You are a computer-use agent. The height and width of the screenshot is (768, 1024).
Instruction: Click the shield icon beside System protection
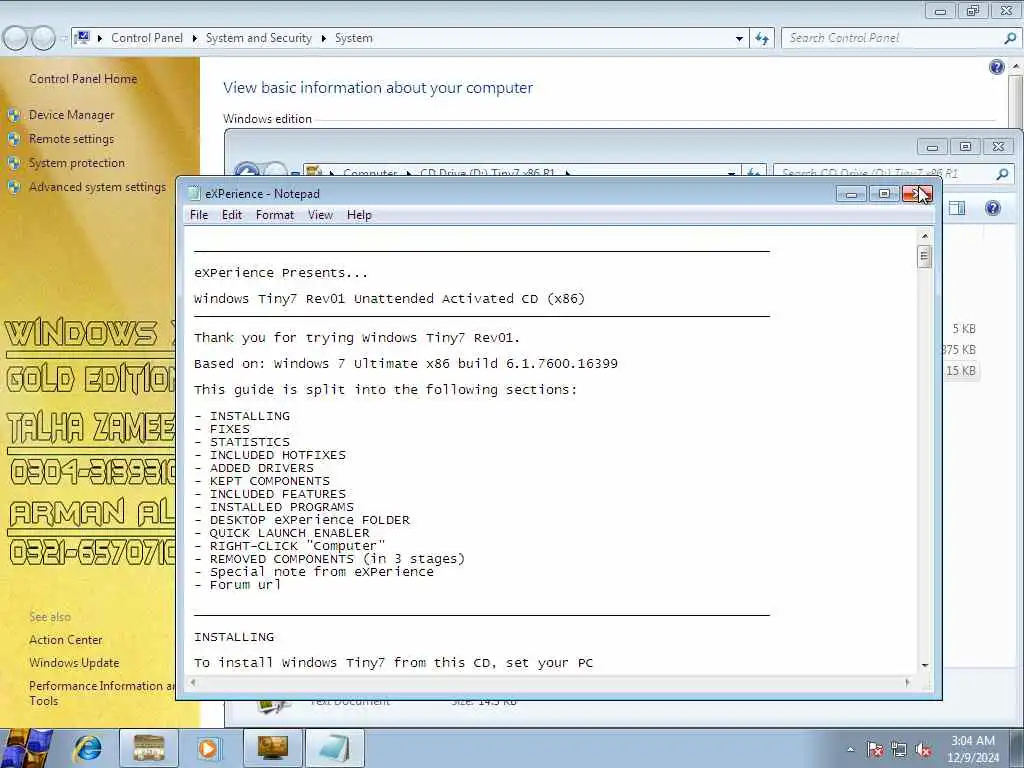pos(14,163)
